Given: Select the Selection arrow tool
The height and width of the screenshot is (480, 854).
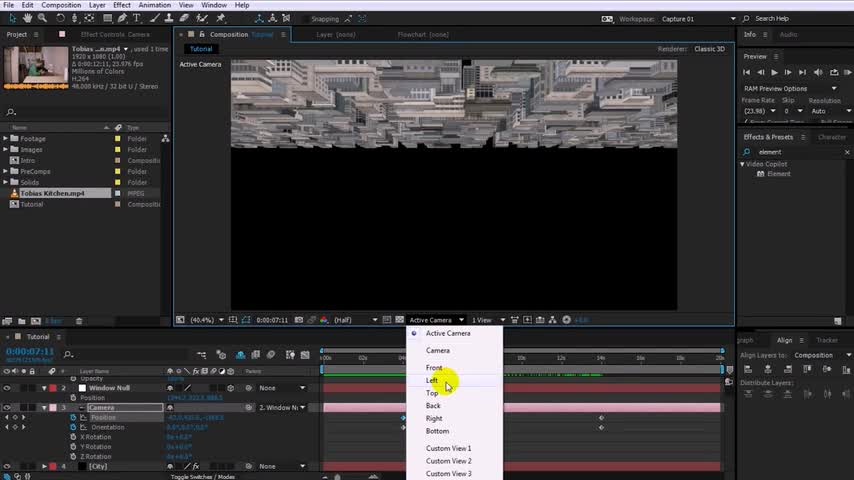Looking at the screenshot, I should pyautogui.click(x=12, y=19).
